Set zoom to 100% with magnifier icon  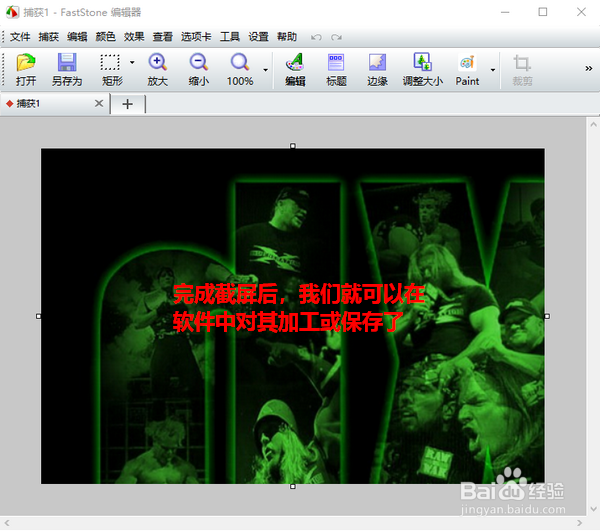pos(240,62)
